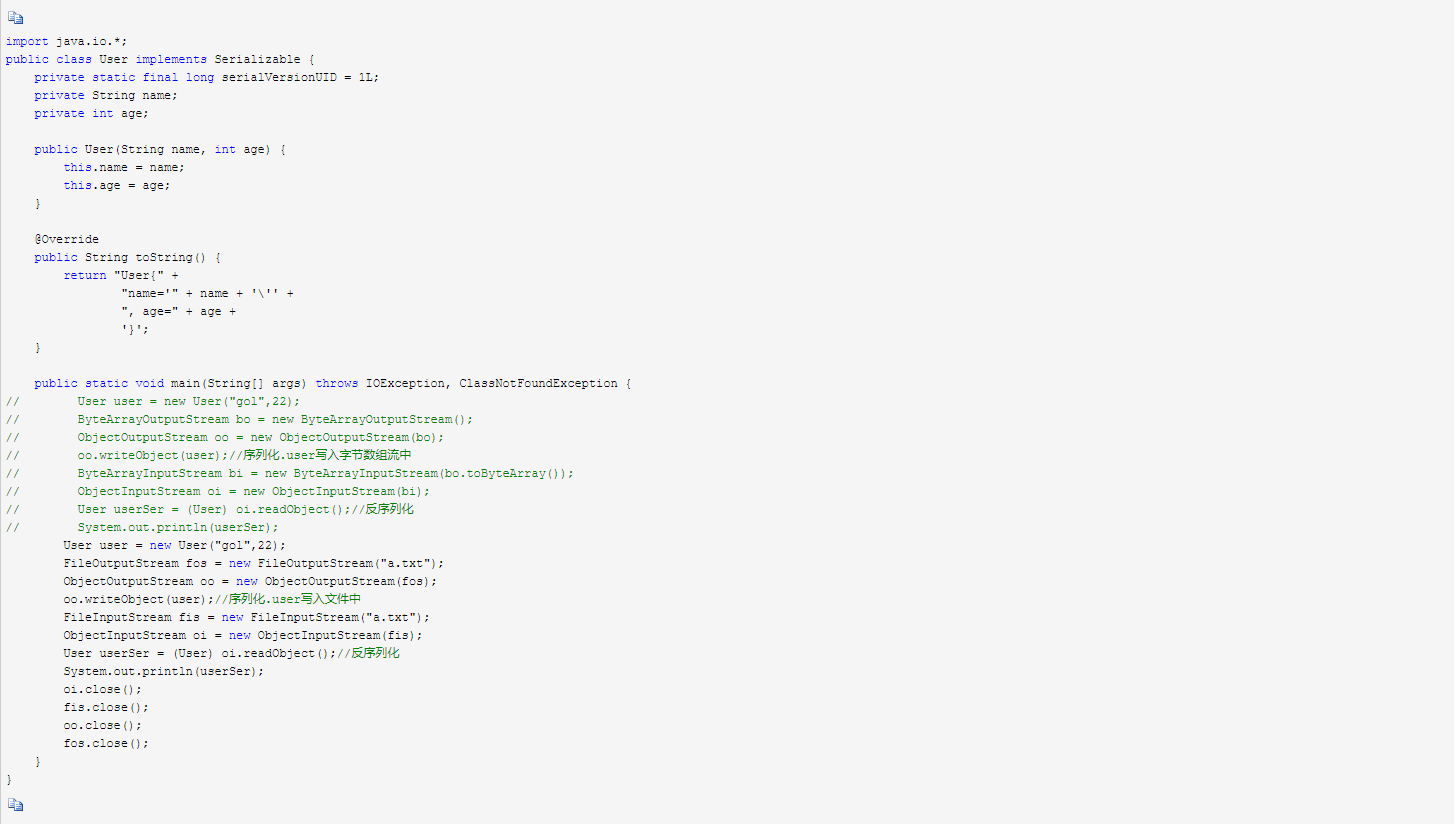Click the serialVersionUID = 1L declaration line
The height and width of the screenshot is (824, 1454).
click(x=207, y=77)
